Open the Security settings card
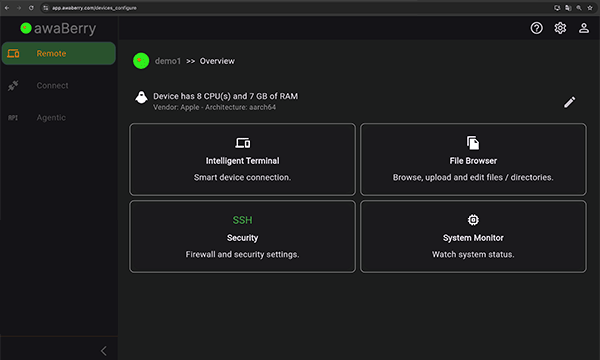Viewport: 600px width, 360px height. (242, 236)
